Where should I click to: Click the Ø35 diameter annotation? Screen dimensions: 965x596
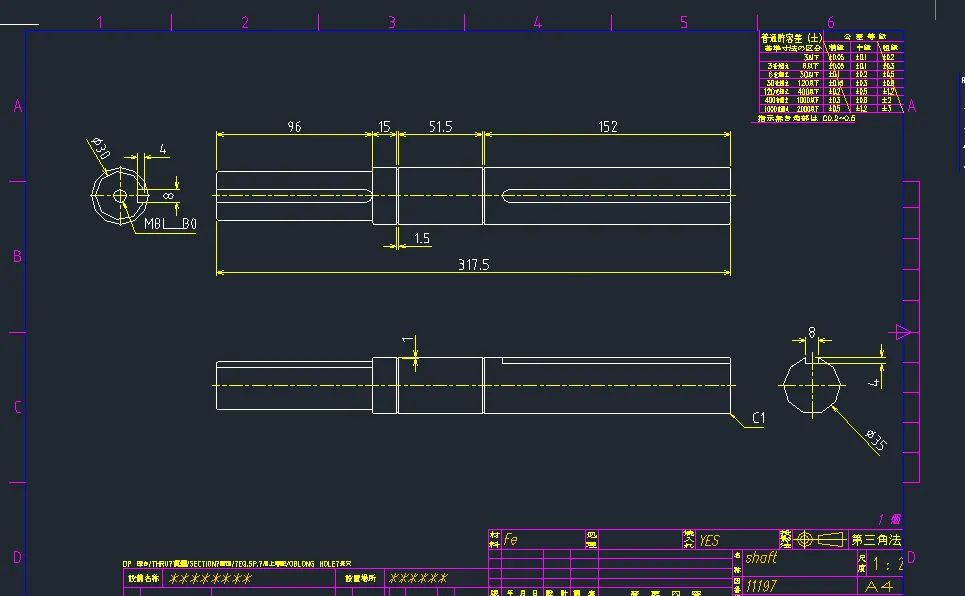coord(873,439)
